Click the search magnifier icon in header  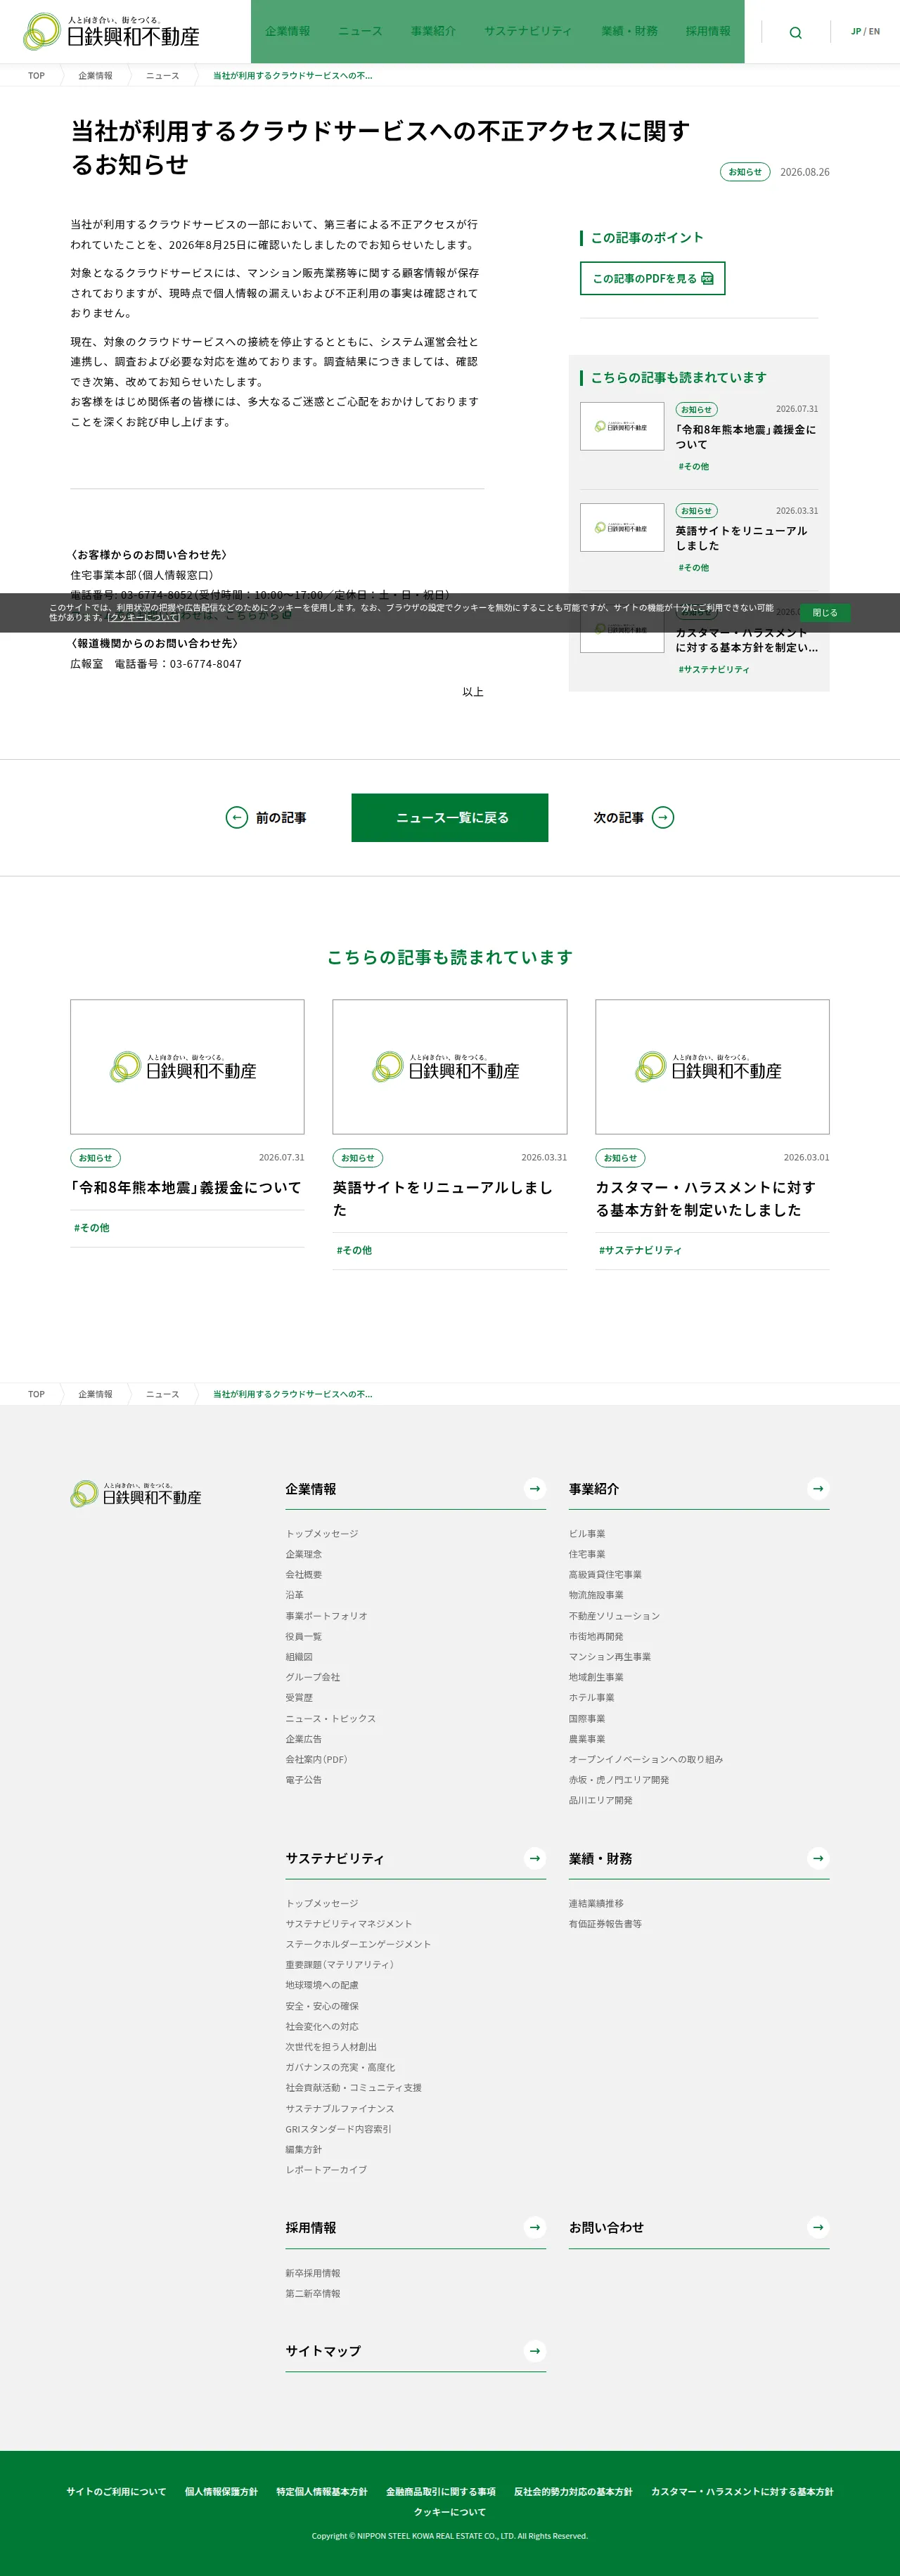point(795,32)
